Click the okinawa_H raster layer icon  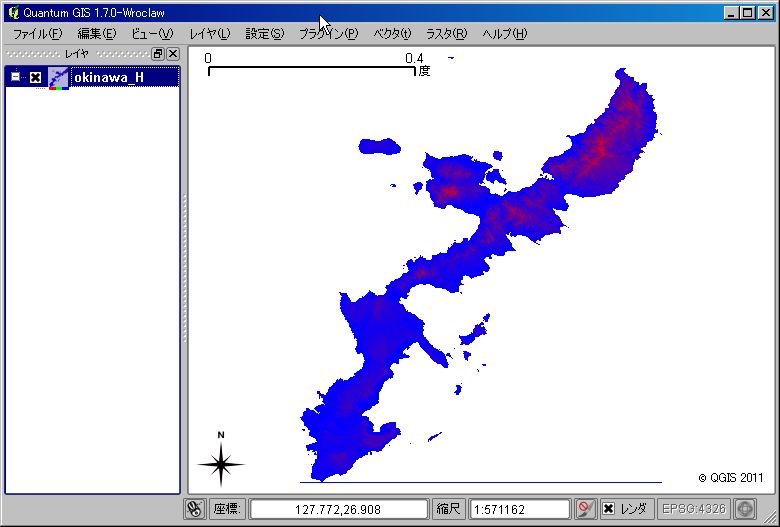[58, 79]
